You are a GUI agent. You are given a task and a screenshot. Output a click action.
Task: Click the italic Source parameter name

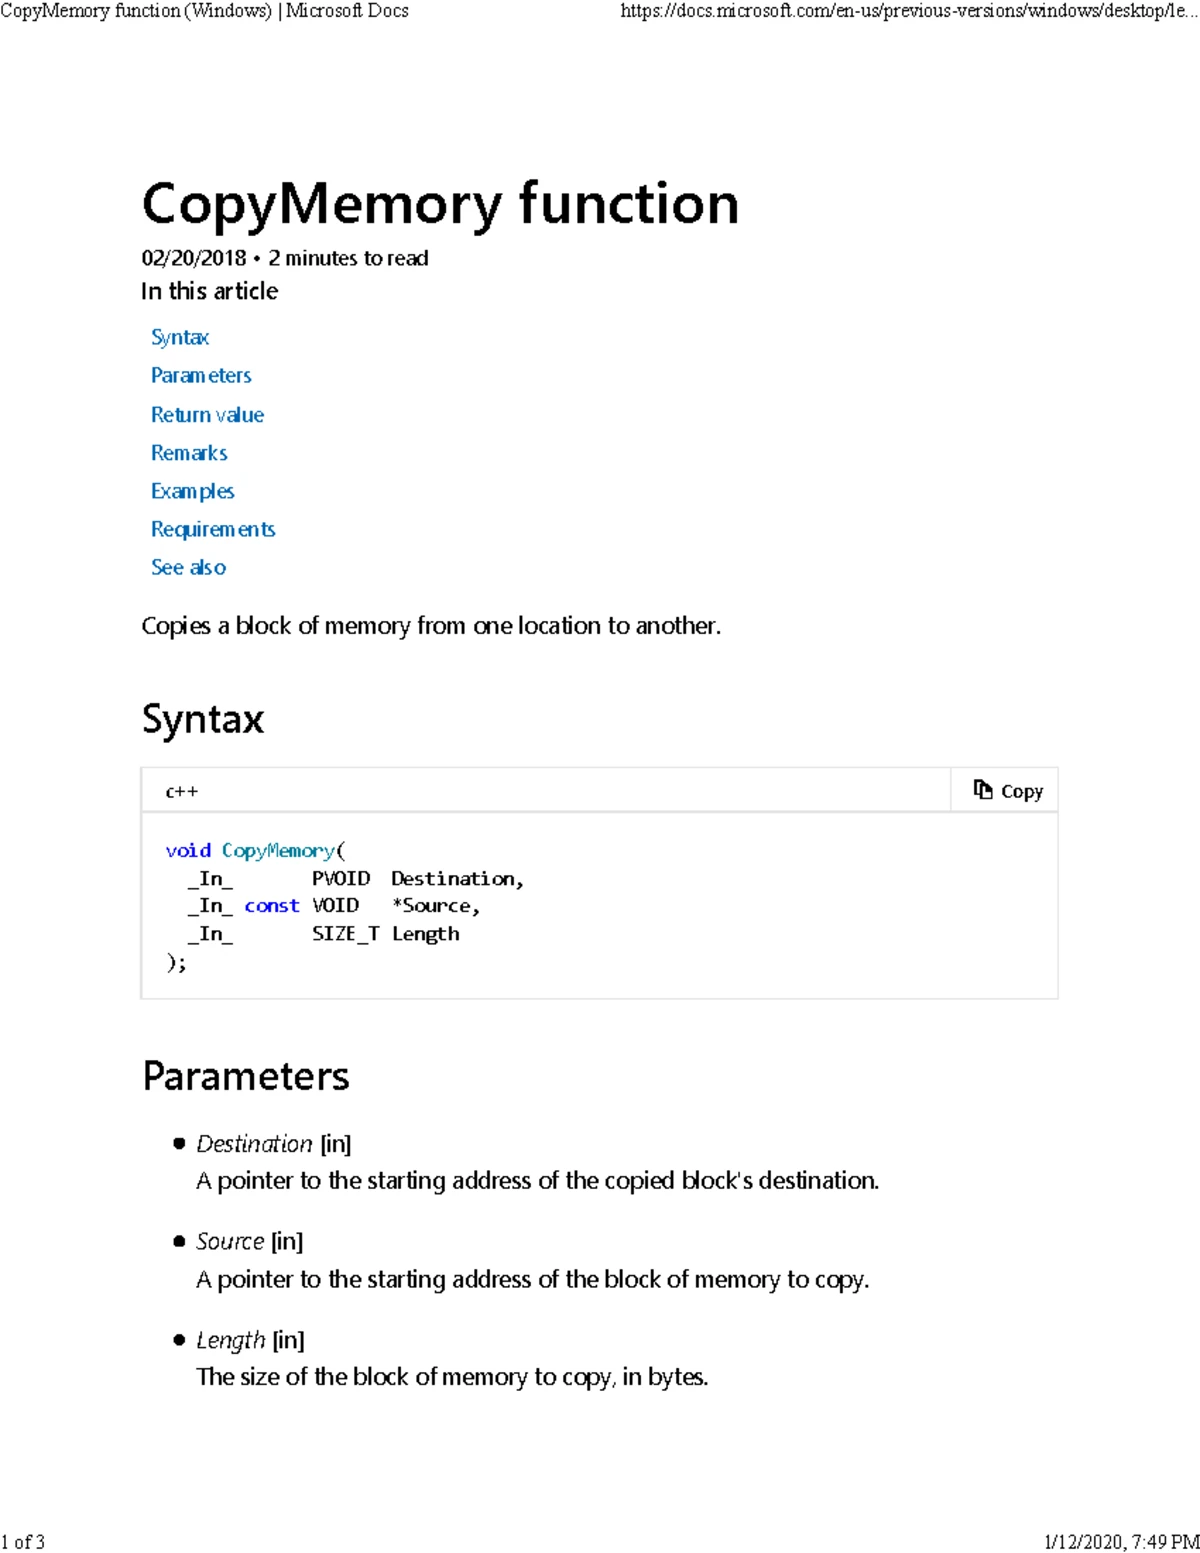pos(230,1241)
